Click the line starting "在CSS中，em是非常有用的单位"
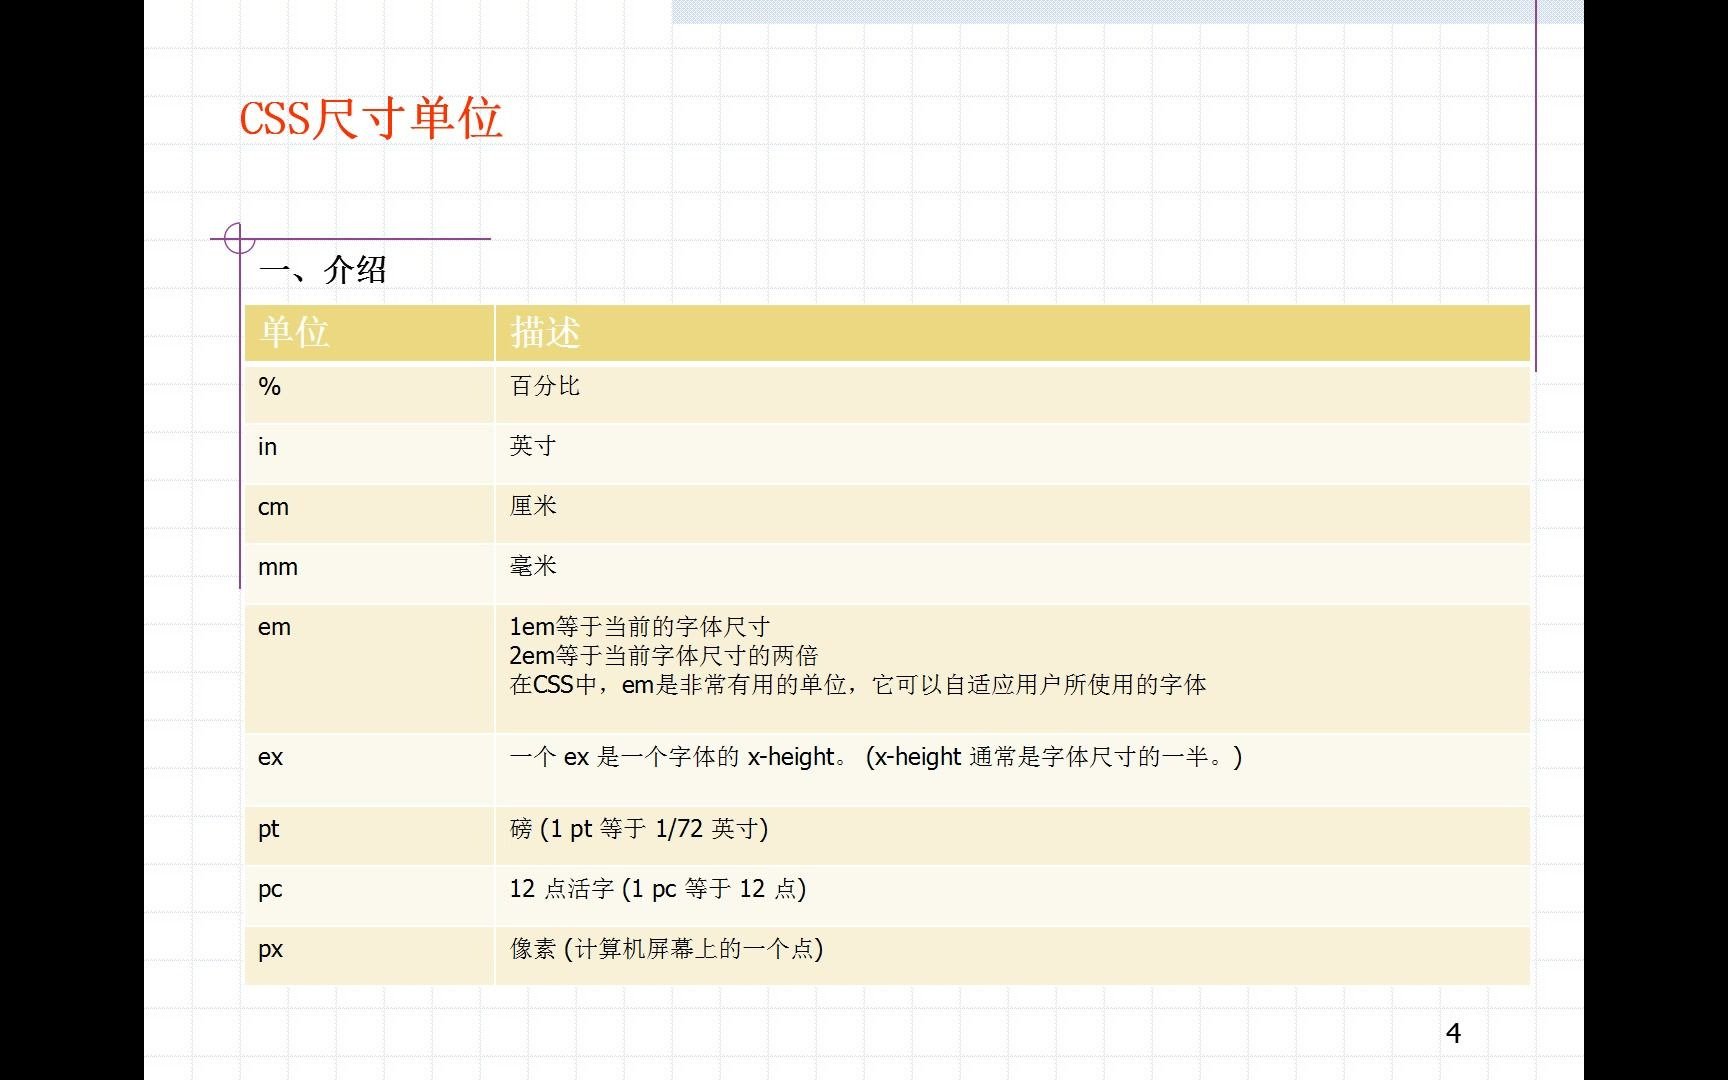 (858, 685)
